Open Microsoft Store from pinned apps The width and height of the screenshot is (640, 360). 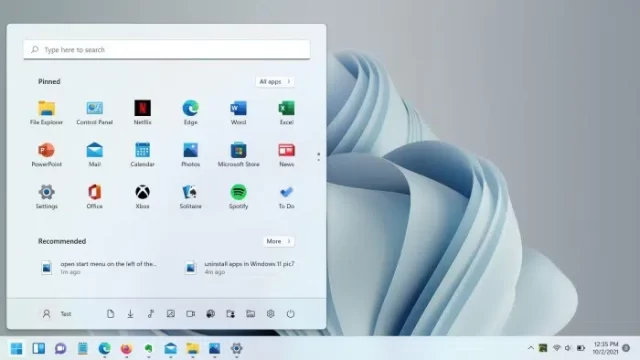238,154
